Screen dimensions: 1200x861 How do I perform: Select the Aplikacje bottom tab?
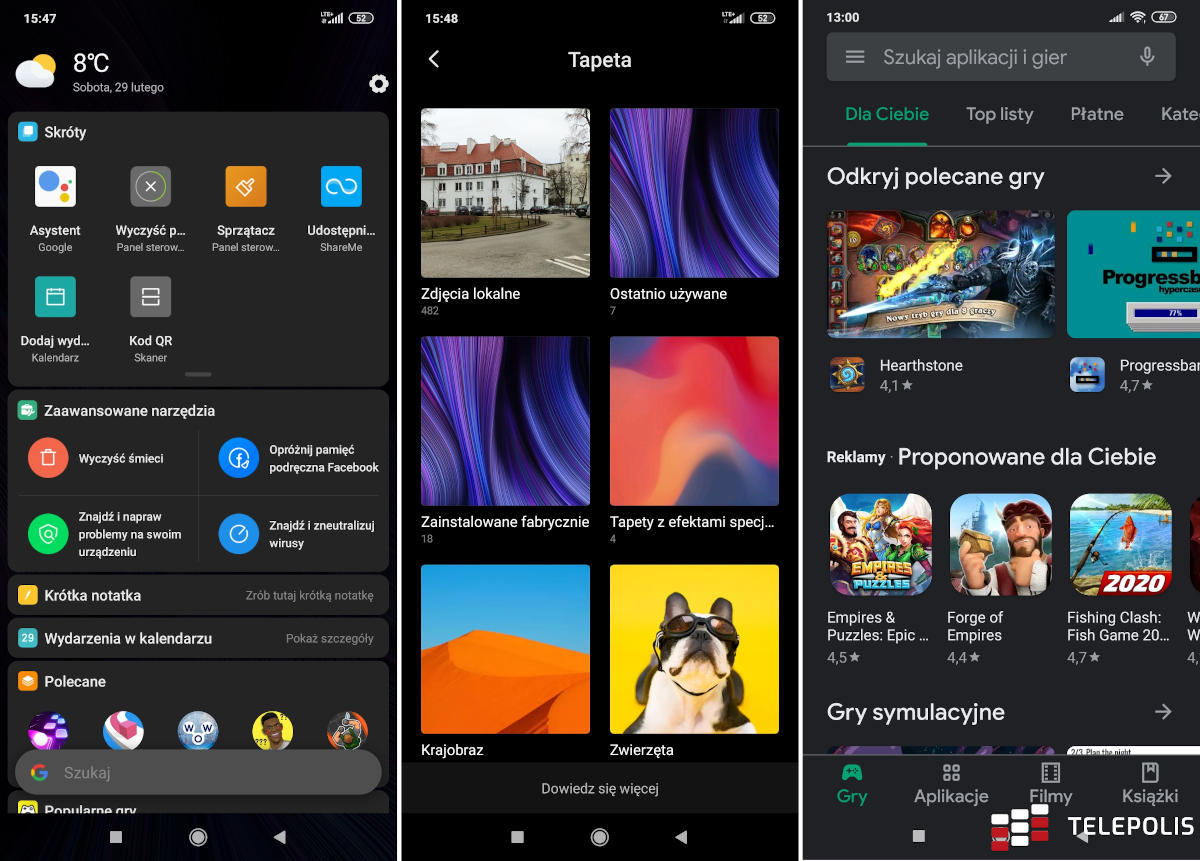tap(951, 784)
